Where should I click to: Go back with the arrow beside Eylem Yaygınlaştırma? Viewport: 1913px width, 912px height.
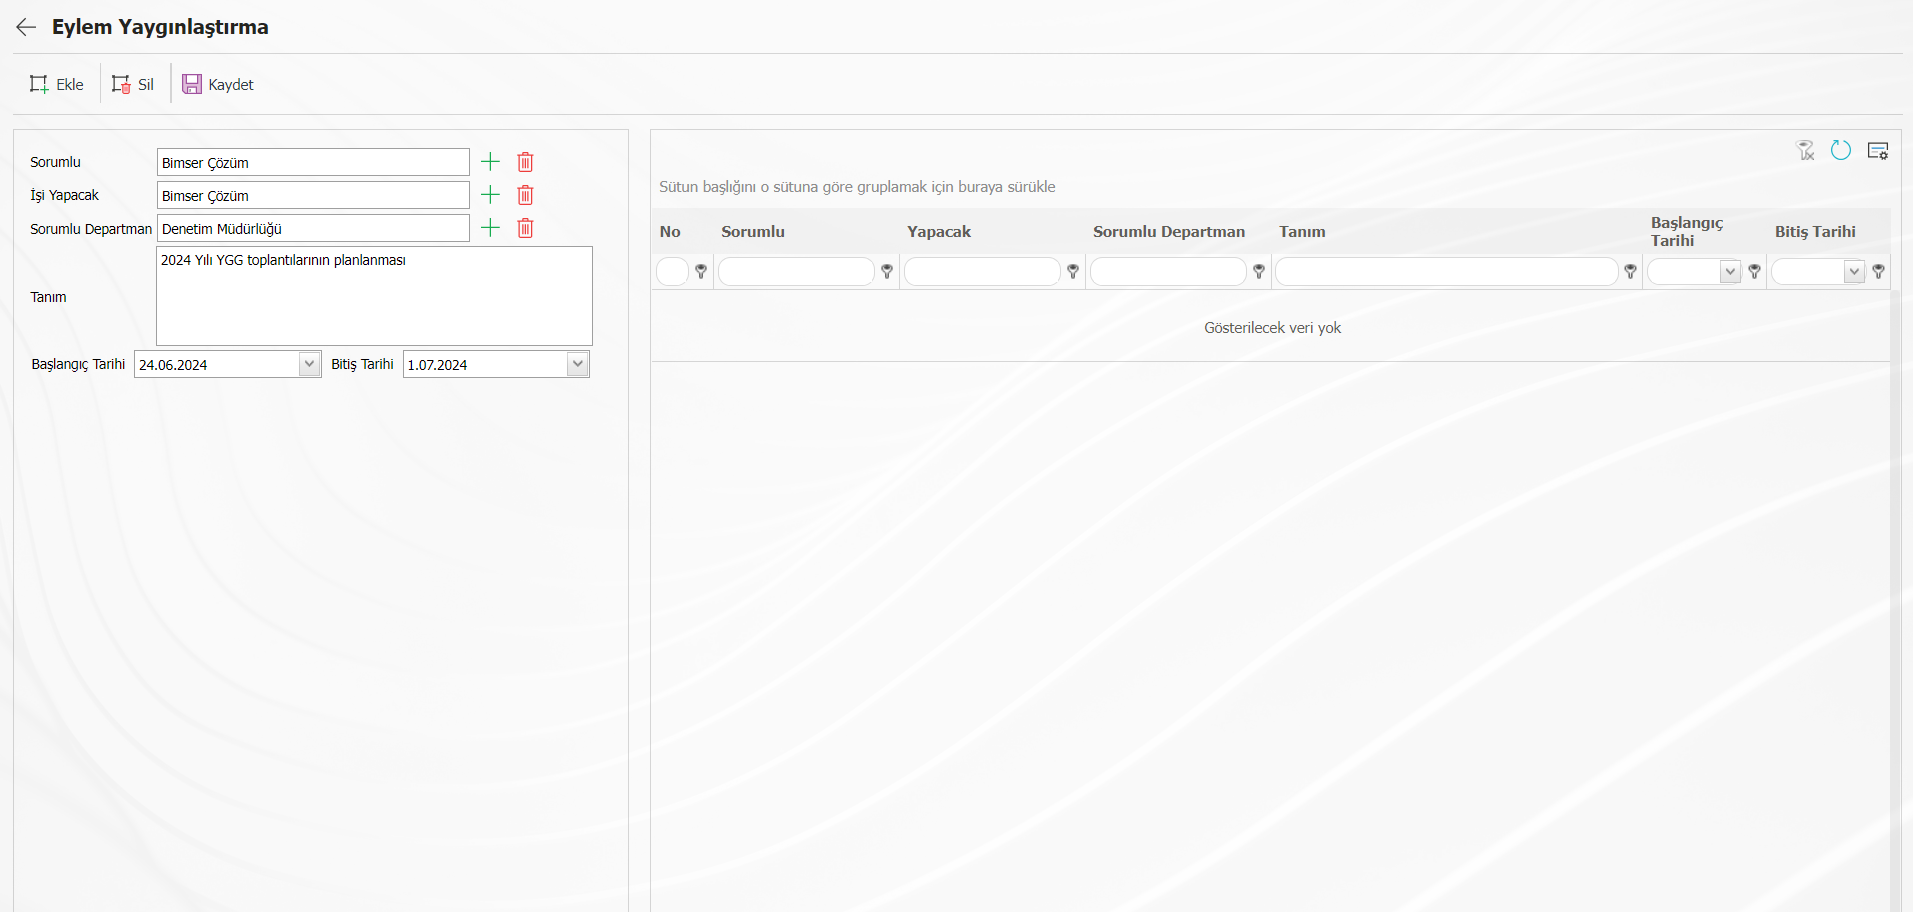(x=26, y=27)
